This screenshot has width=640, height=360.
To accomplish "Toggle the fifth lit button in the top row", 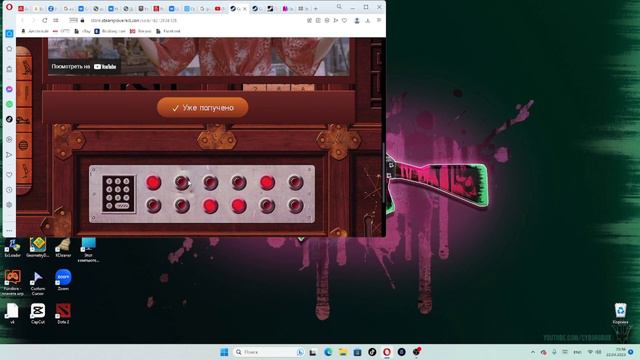I will tap(267, 182).
